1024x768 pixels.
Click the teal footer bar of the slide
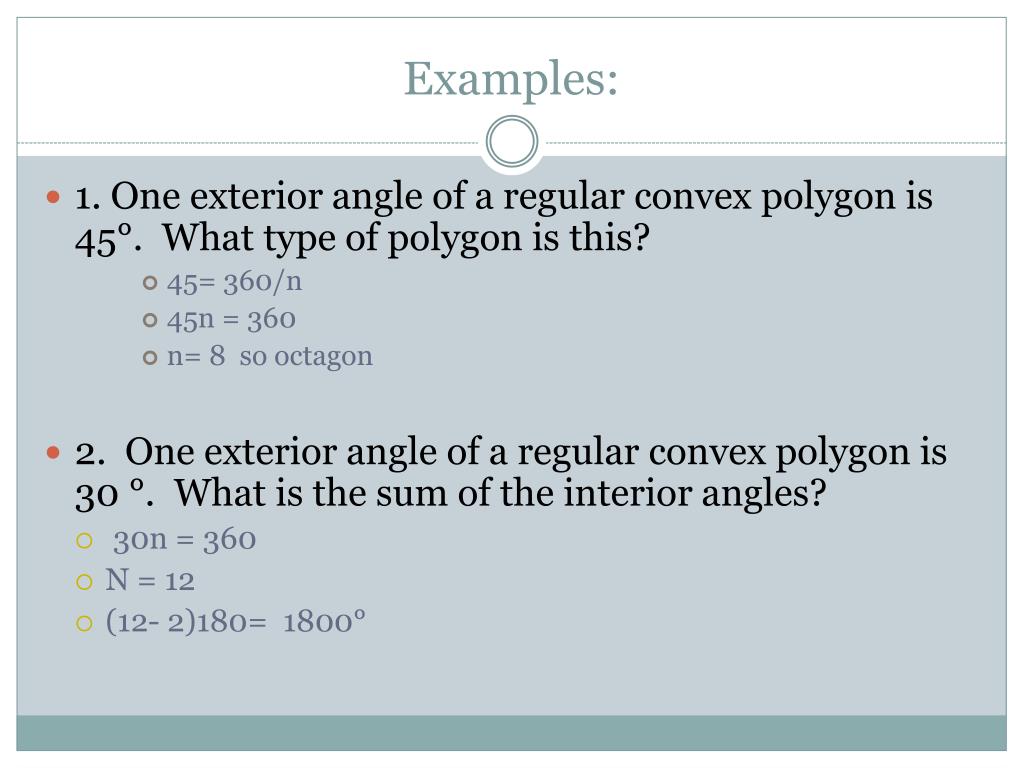click(x=511, y=733)
